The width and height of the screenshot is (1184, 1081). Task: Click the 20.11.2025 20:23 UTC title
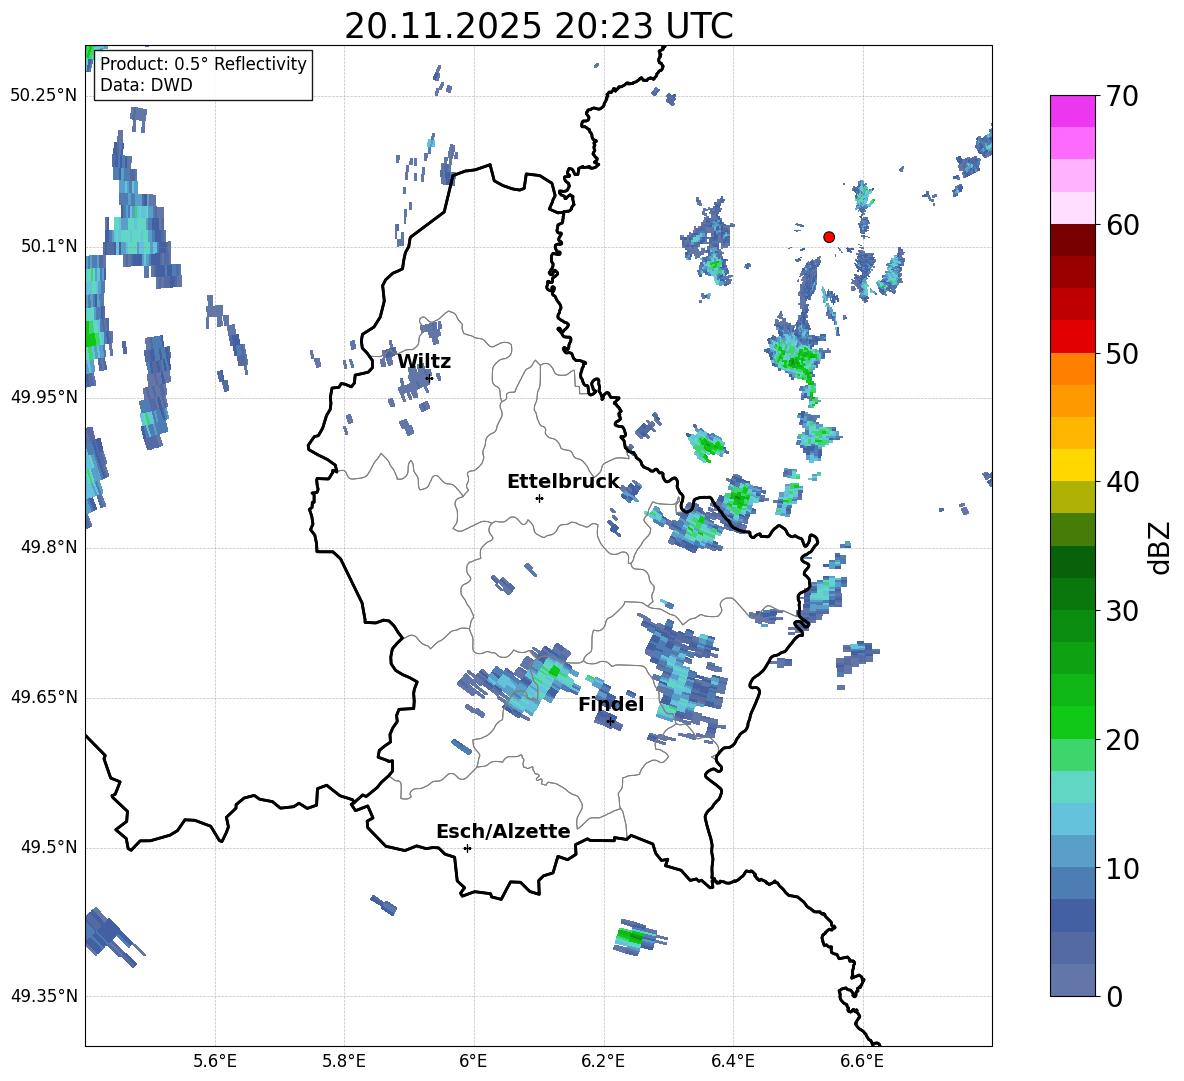point(538,26)
